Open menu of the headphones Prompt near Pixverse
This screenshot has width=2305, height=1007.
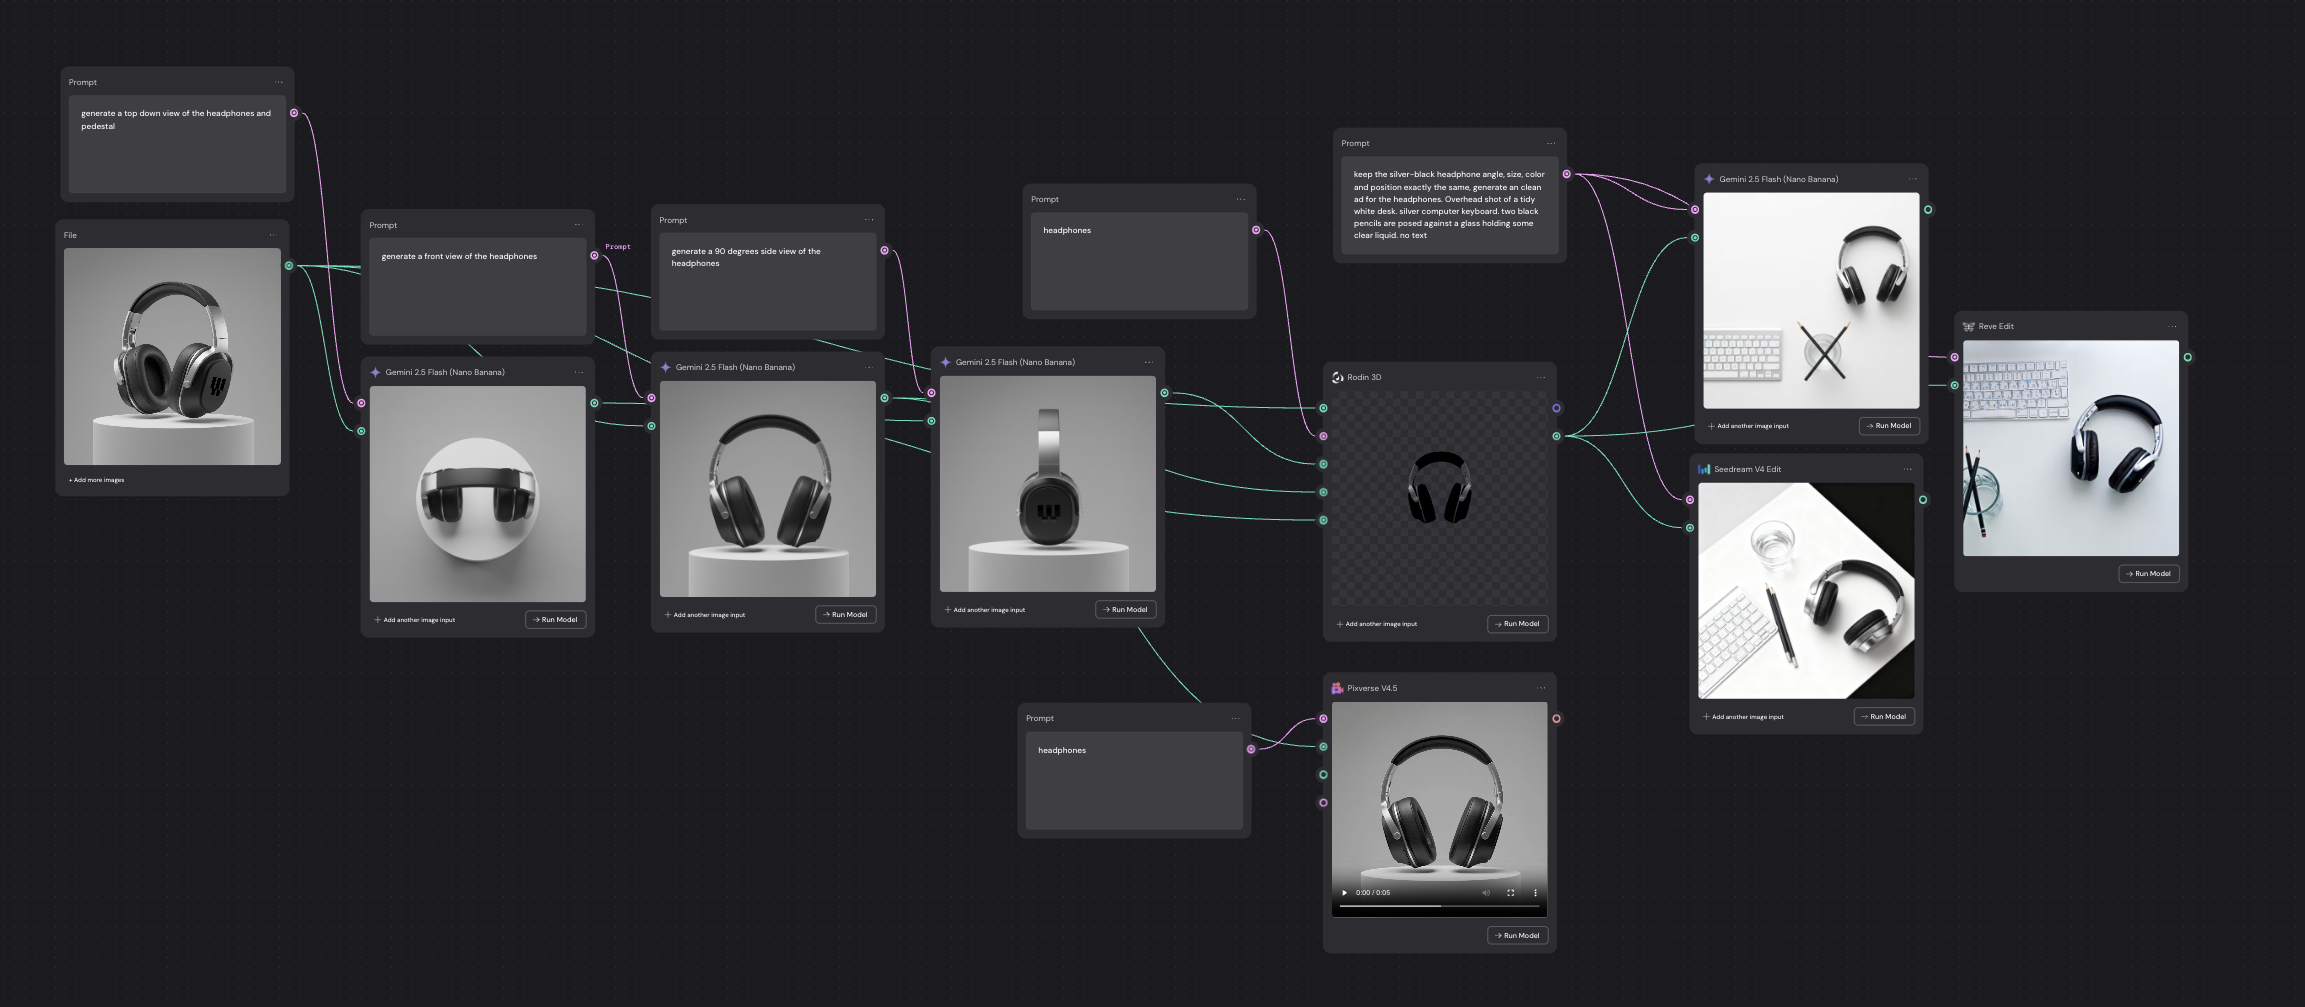coord(1236,718)
